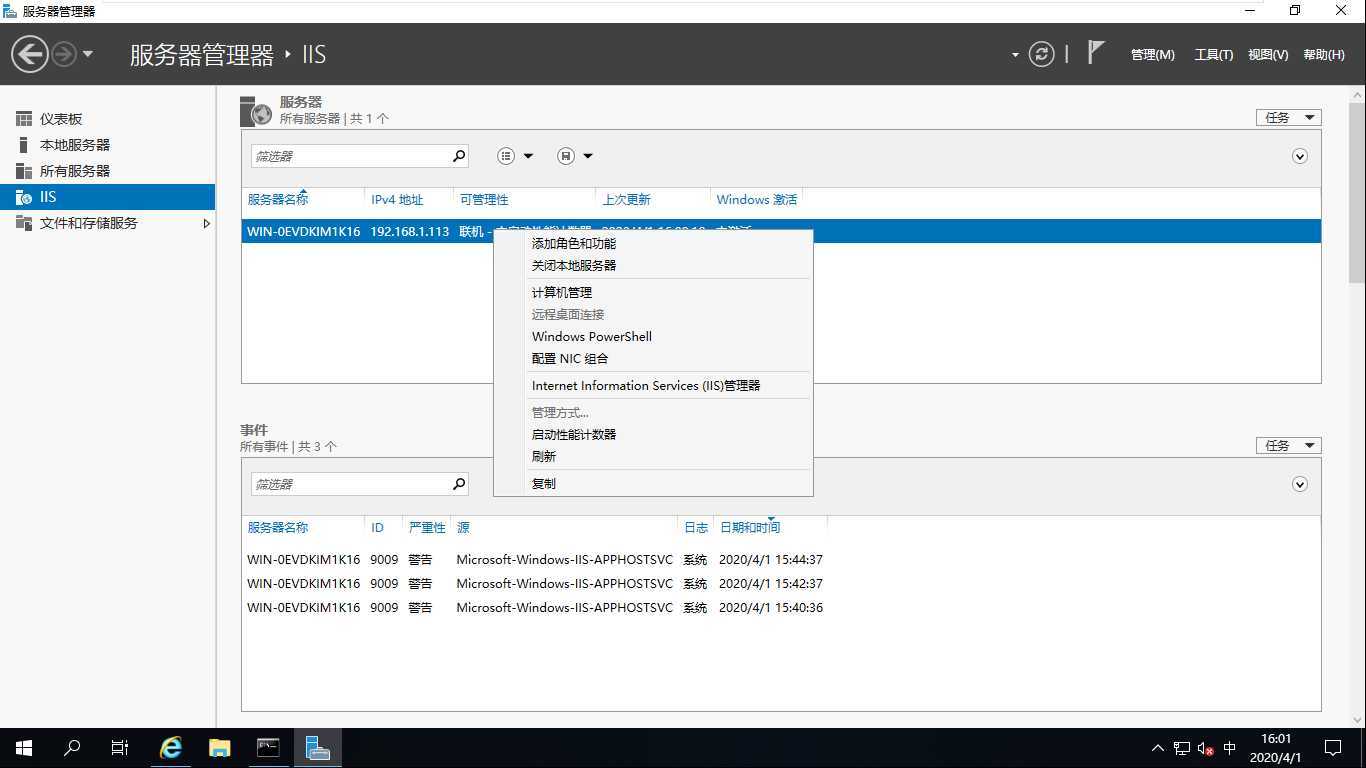Open the 工具(T) menu
The image size is (1366, 768).
(1213, 55)
